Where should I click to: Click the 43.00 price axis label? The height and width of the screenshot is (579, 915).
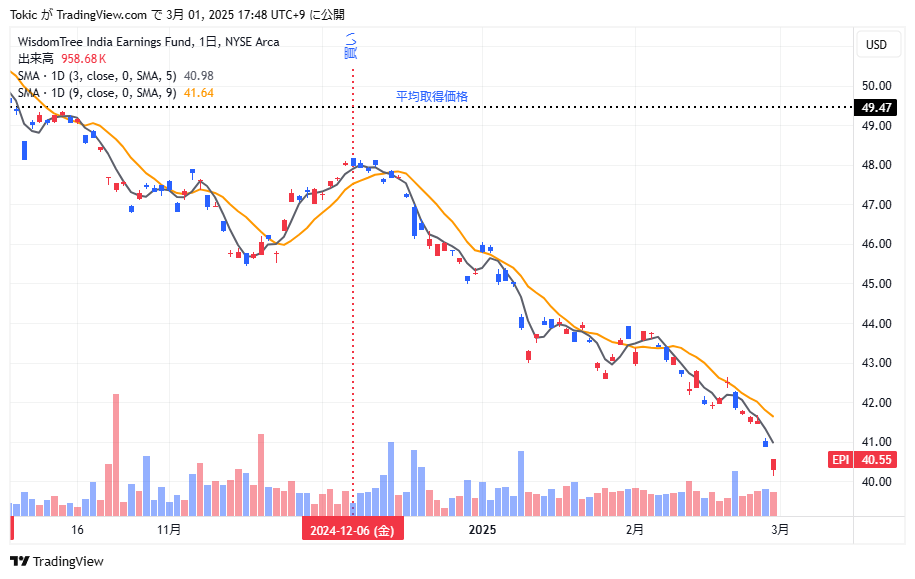point(876,363)
